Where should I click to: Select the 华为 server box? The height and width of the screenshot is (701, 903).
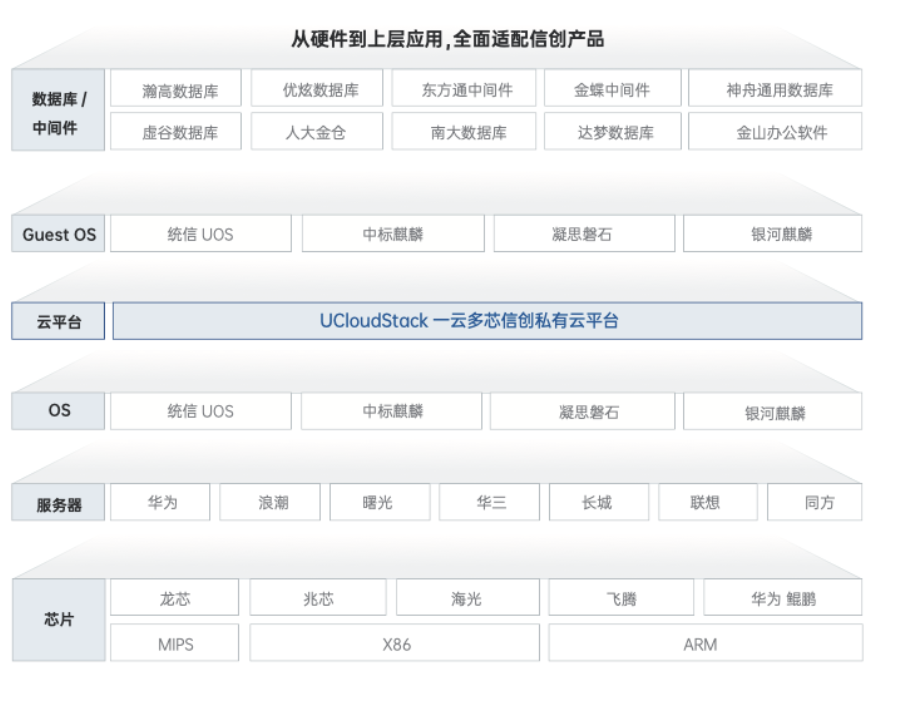coord(161,503)
